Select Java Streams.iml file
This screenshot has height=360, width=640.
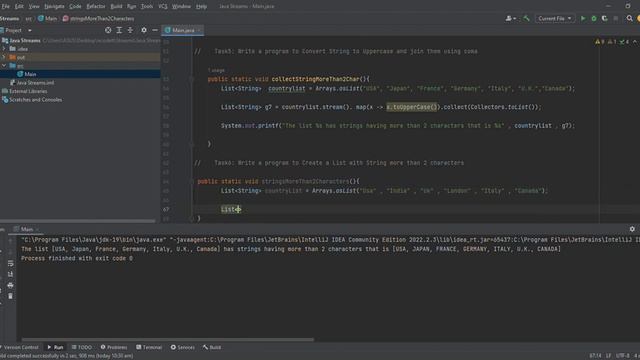click(x=32, y=82)
